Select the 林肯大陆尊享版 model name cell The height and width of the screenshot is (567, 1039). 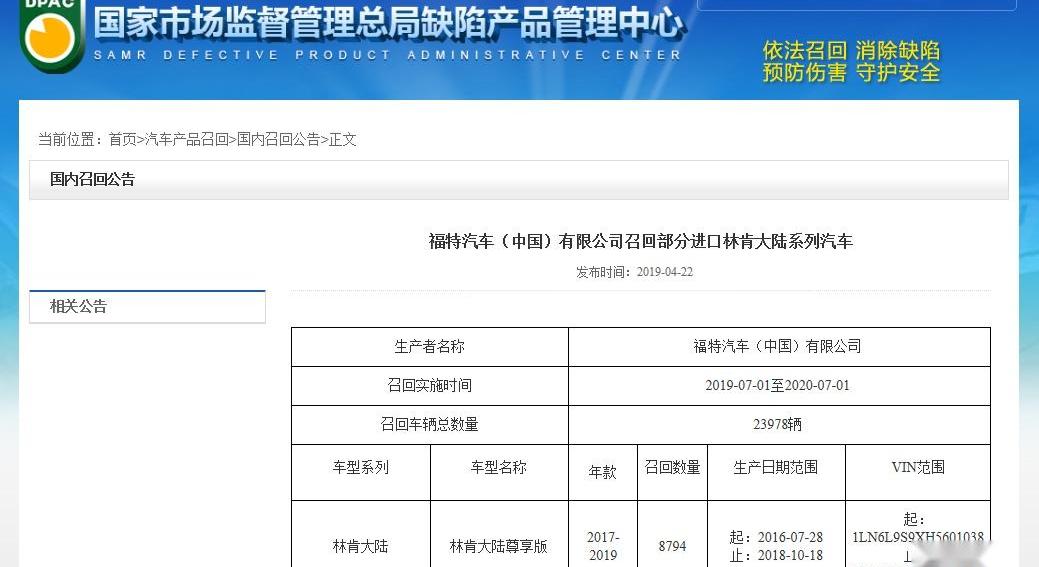click(499, 534)
